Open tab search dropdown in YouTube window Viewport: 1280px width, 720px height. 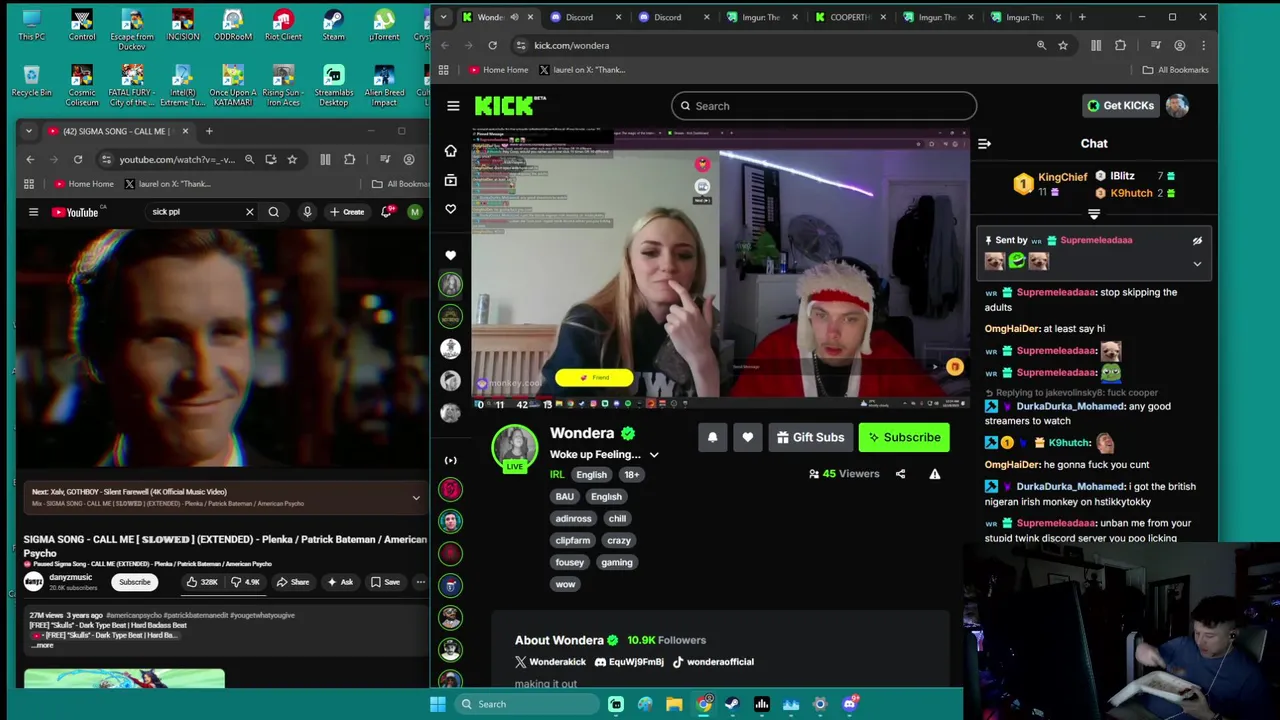28,131
